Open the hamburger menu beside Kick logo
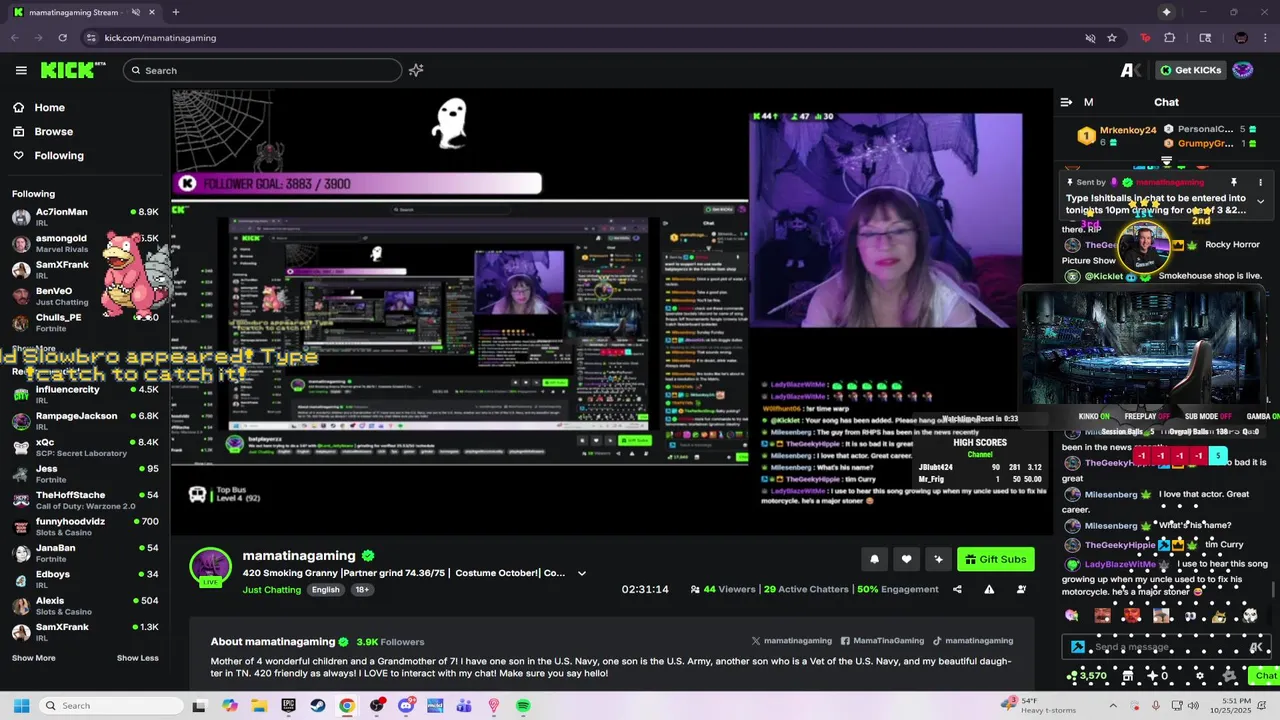 click(21, 70)
